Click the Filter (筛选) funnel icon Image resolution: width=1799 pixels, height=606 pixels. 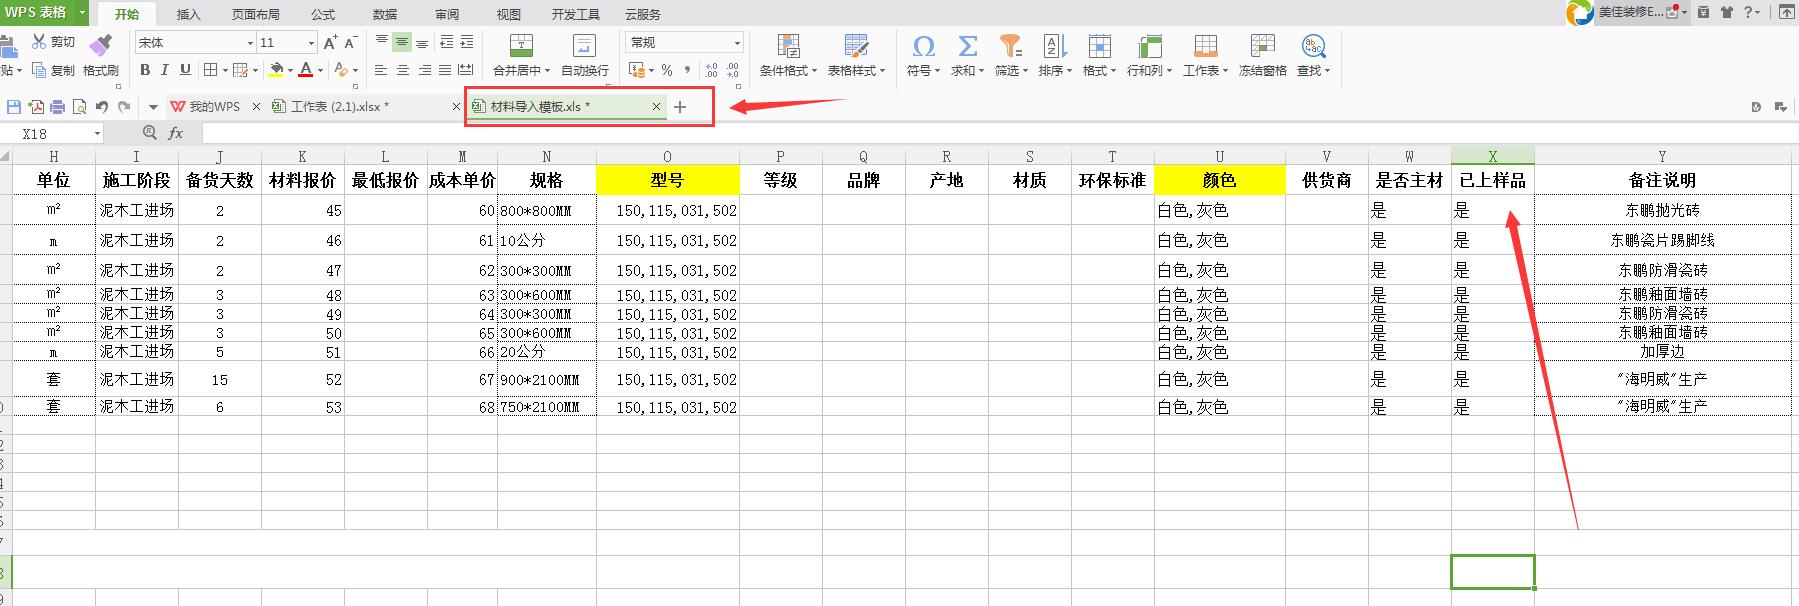point(1010,46)
